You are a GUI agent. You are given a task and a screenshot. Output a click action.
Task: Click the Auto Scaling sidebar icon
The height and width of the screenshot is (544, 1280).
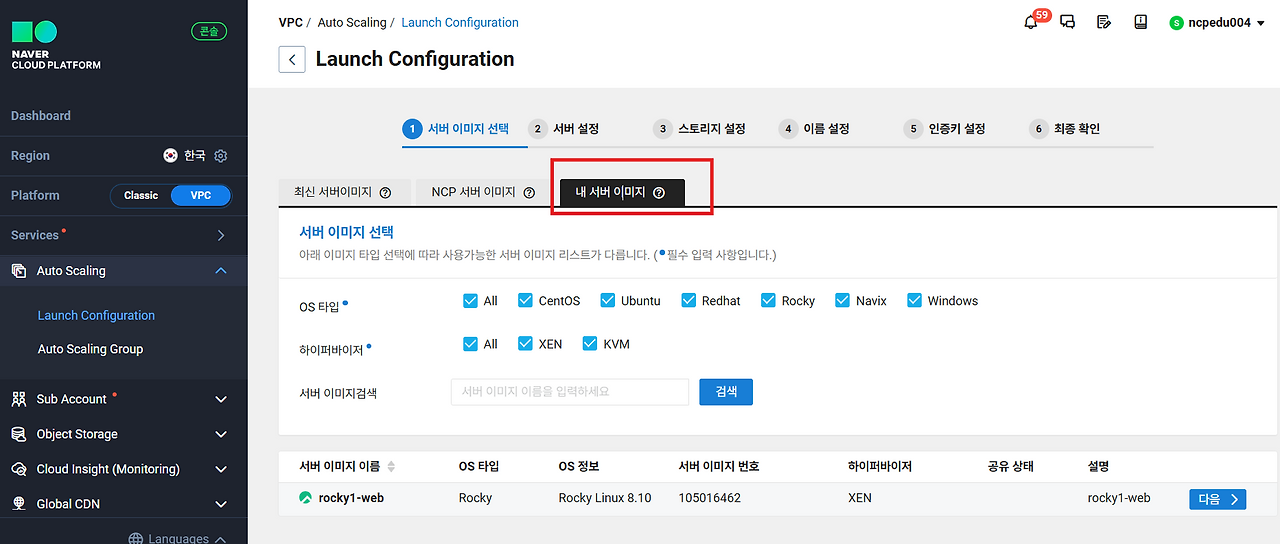(19, 271)
